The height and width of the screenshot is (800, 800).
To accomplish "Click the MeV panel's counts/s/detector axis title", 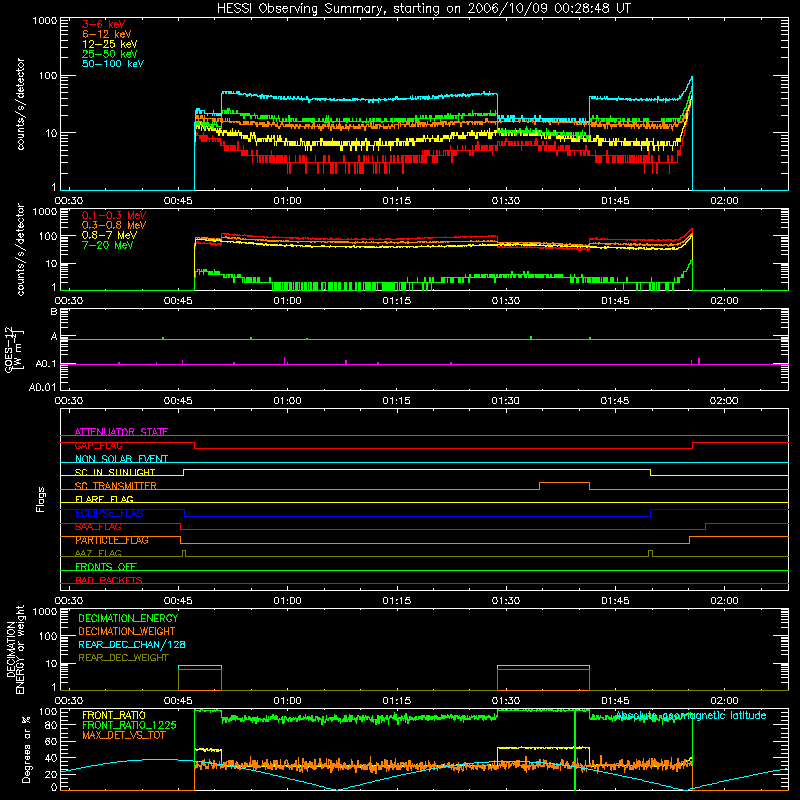I will [20, 249].
